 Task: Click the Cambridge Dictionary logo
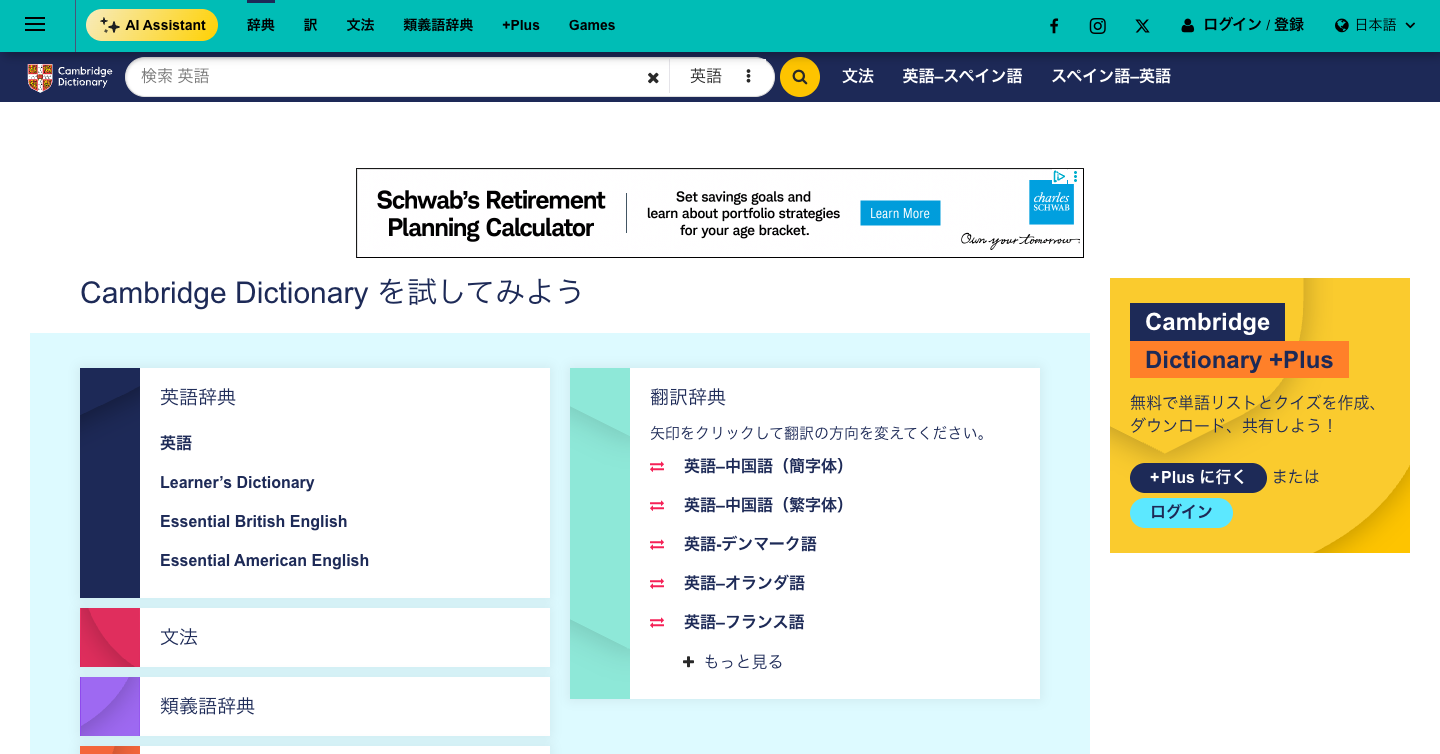click(x=69, y=77)
